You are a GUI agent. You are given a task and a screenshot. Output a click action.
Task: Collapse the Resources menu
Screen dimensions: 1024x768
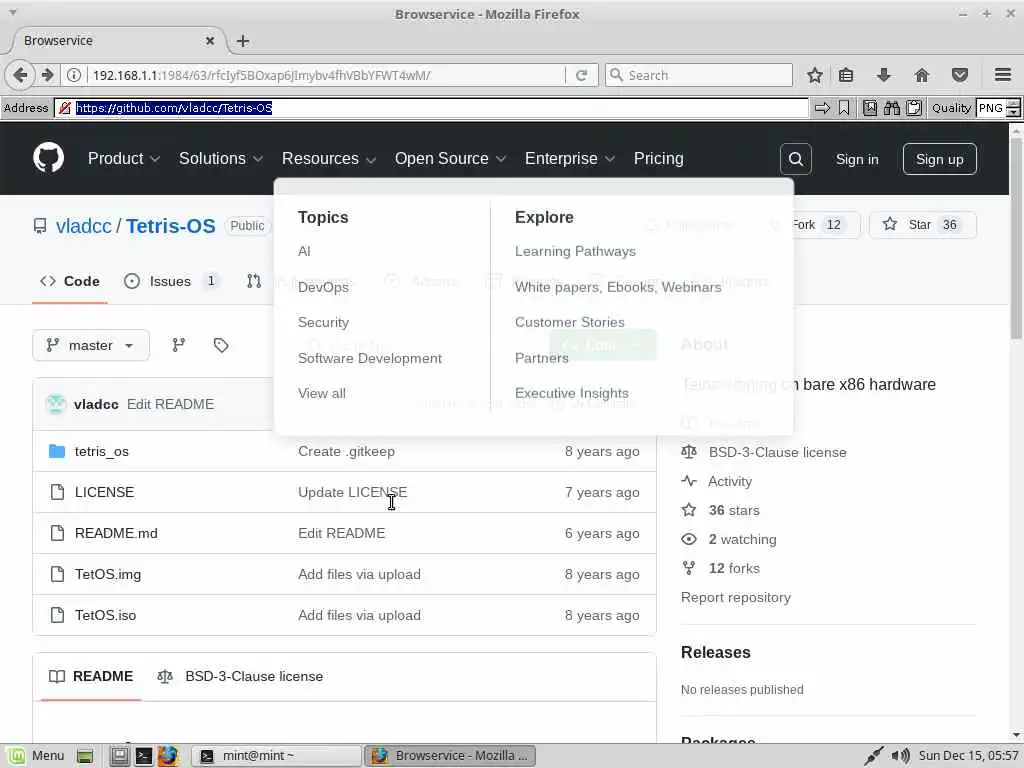(x=328, y=159)
